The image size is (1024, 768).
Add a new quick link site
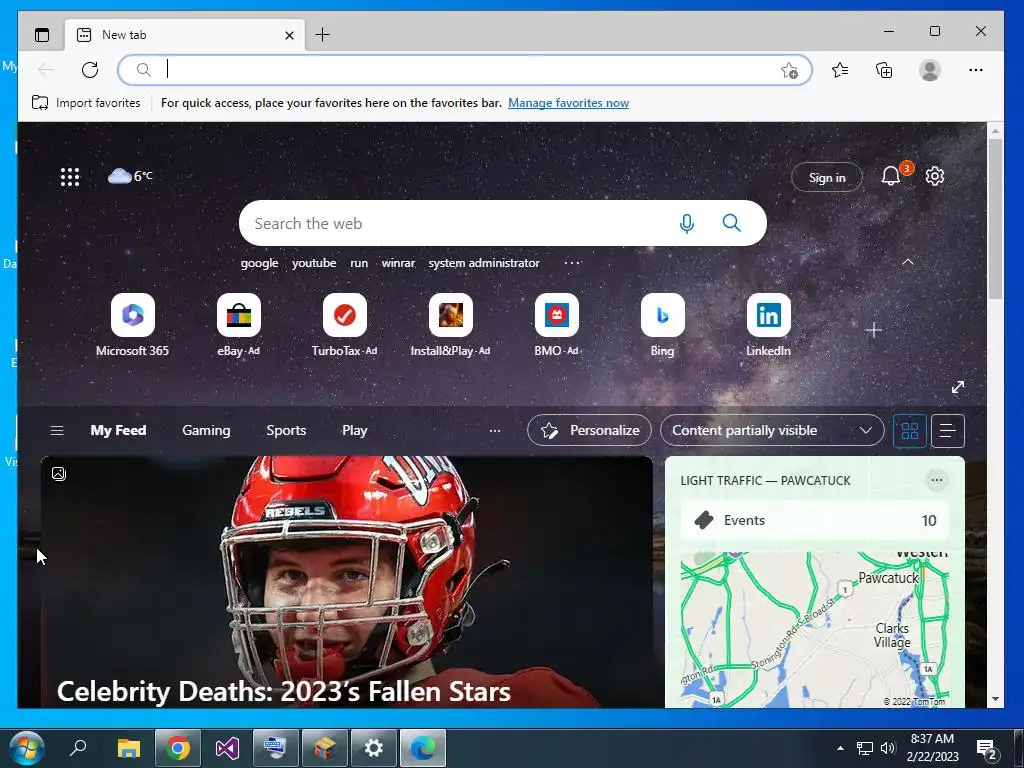[x=874, y=330]
